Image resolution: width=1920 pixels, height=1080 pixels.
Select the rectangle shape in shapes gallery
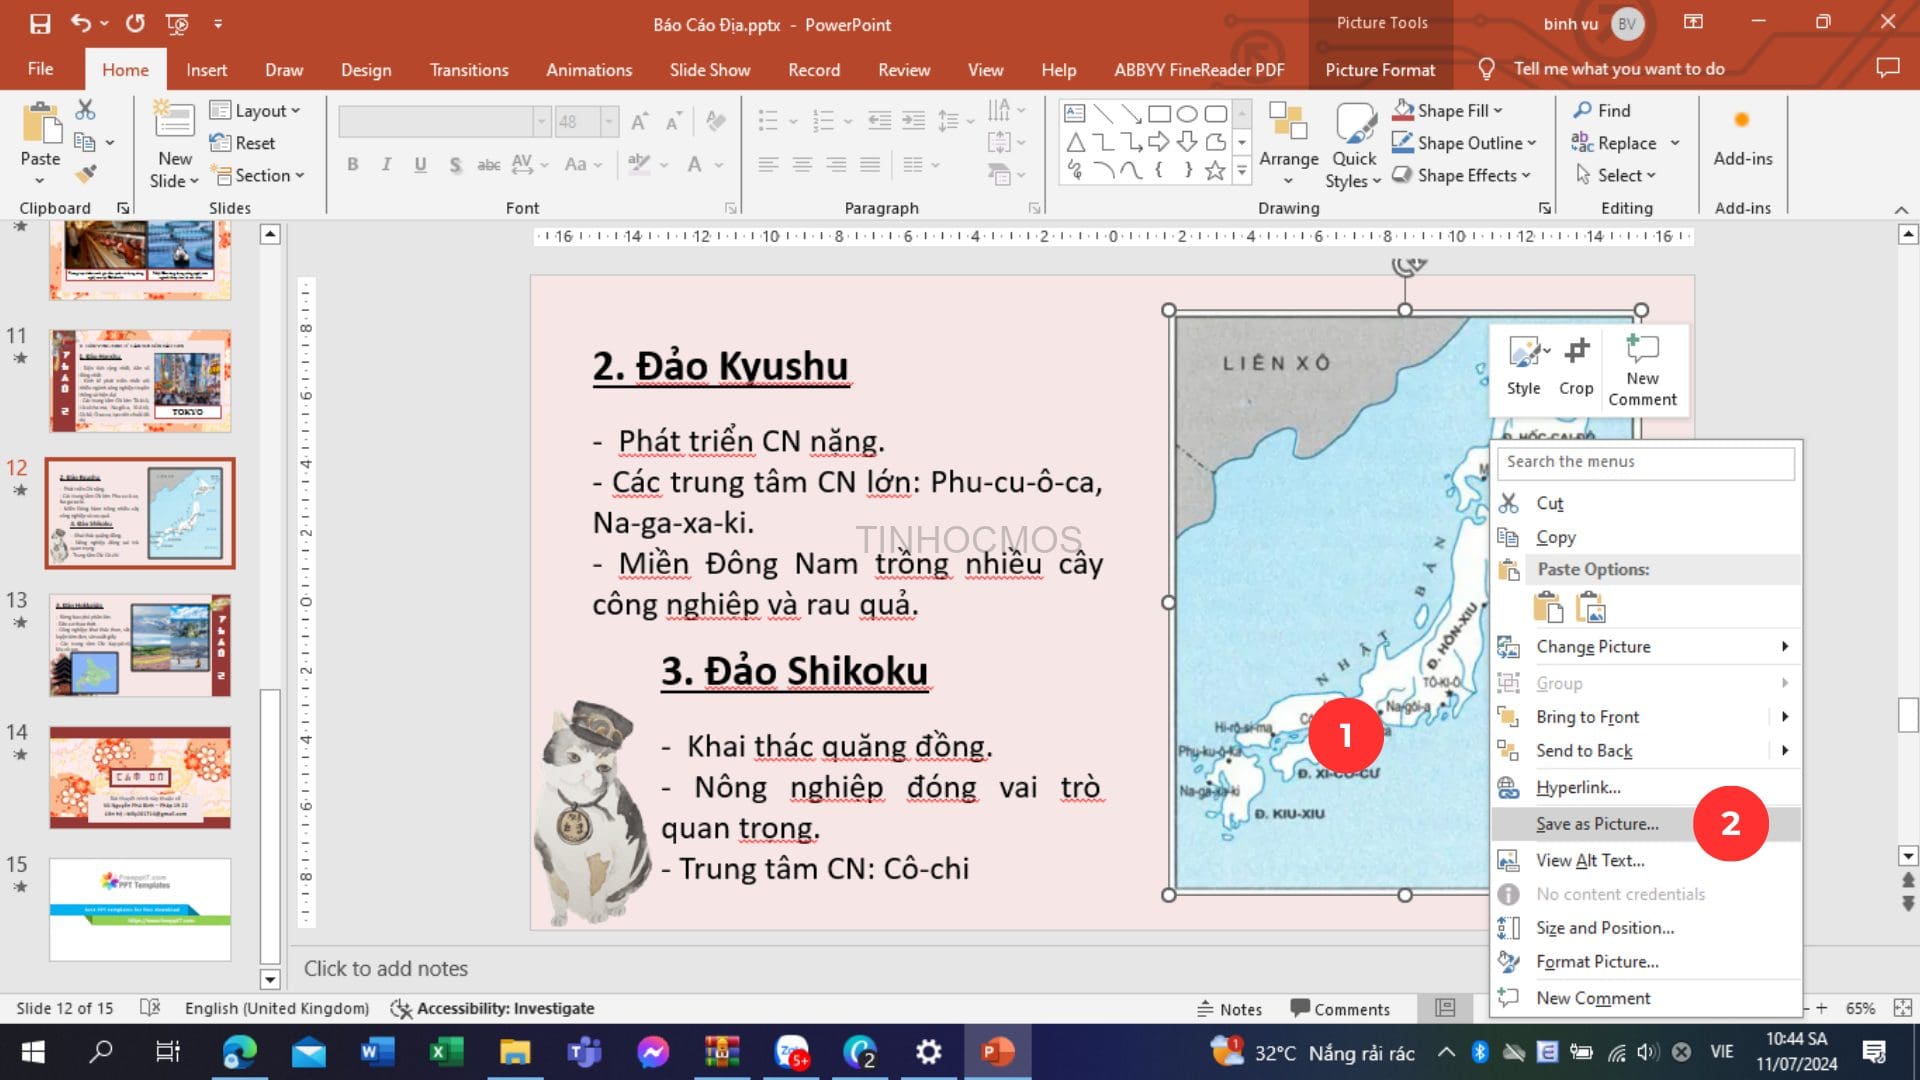(x=1159, y=113)
